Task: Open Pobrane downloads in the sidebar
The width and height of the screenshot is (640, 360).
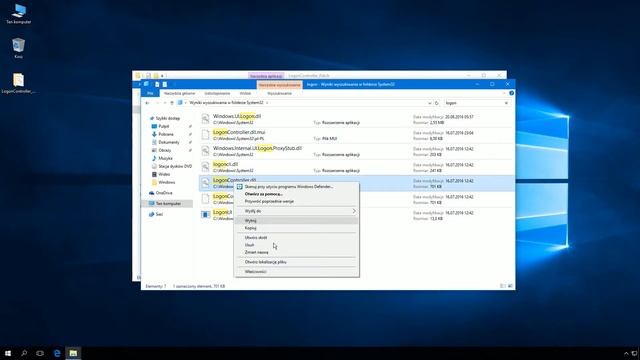Action: tap(166, 134)
